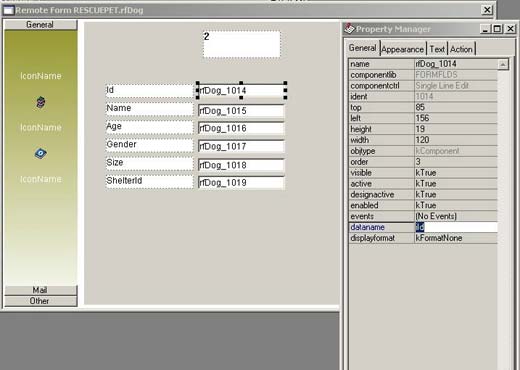Click the top property value 85
This screenshot has height=370, width=520.
coord(456,107)
